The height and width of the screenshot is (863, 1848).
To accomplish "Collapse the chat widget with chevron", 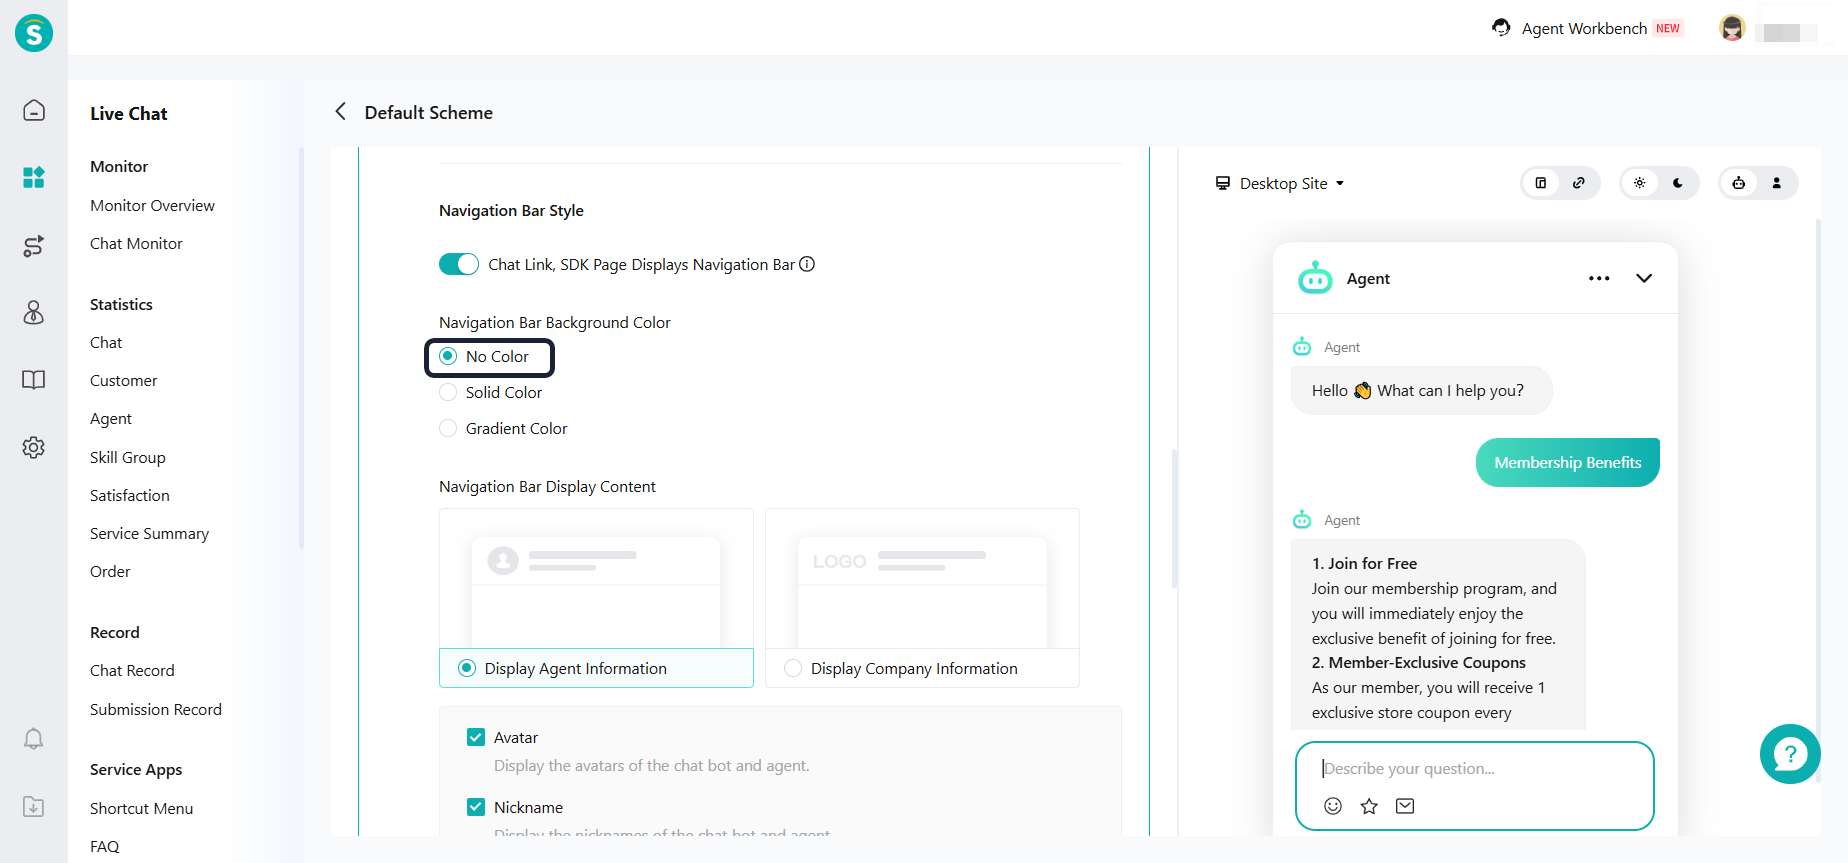I will coord(1644,278).
